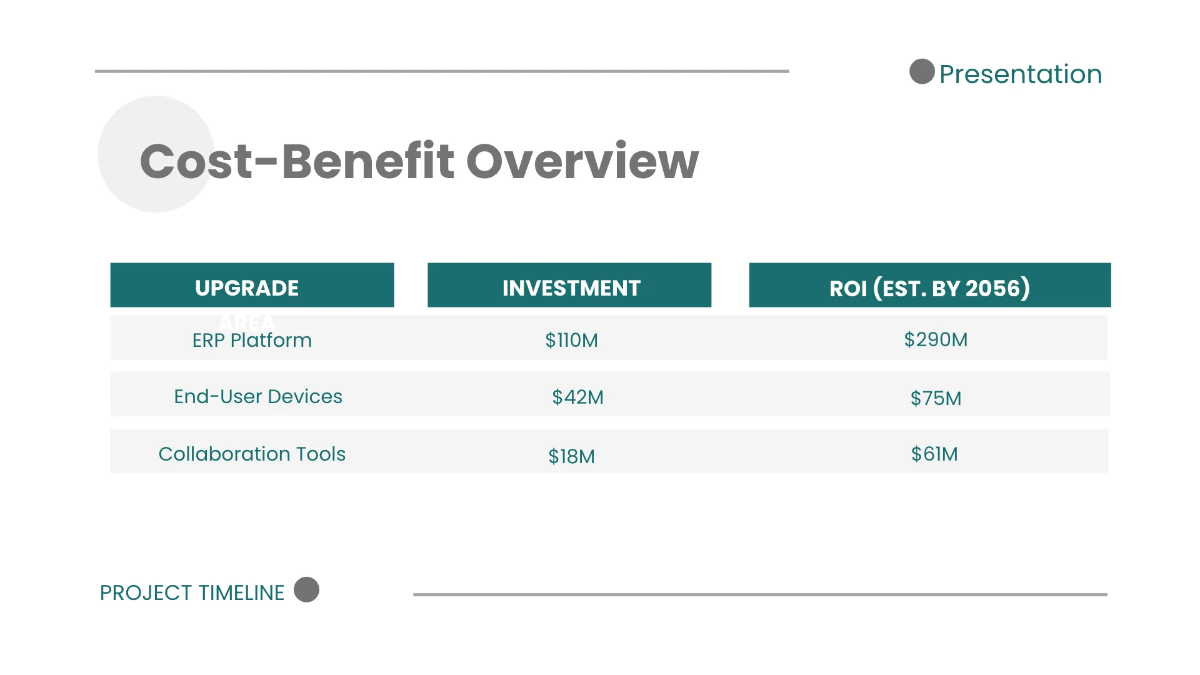Click the End-User Devices row label

258,396
